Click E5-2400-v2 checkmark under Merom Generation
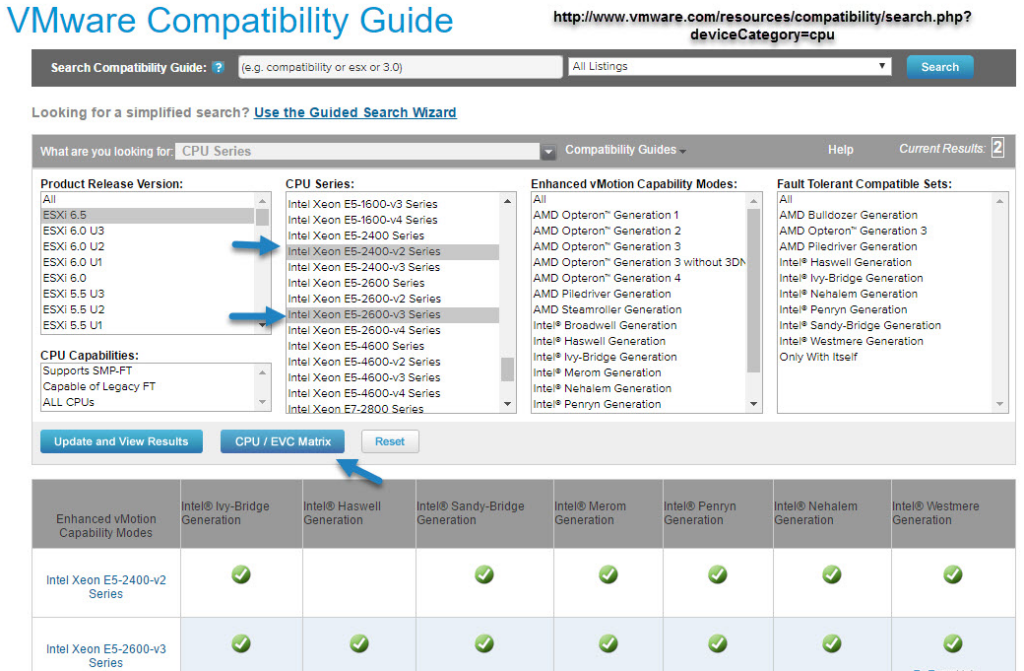Image resolution: width=1024 pixels, height=671 pixels. (x=608, y=574)
